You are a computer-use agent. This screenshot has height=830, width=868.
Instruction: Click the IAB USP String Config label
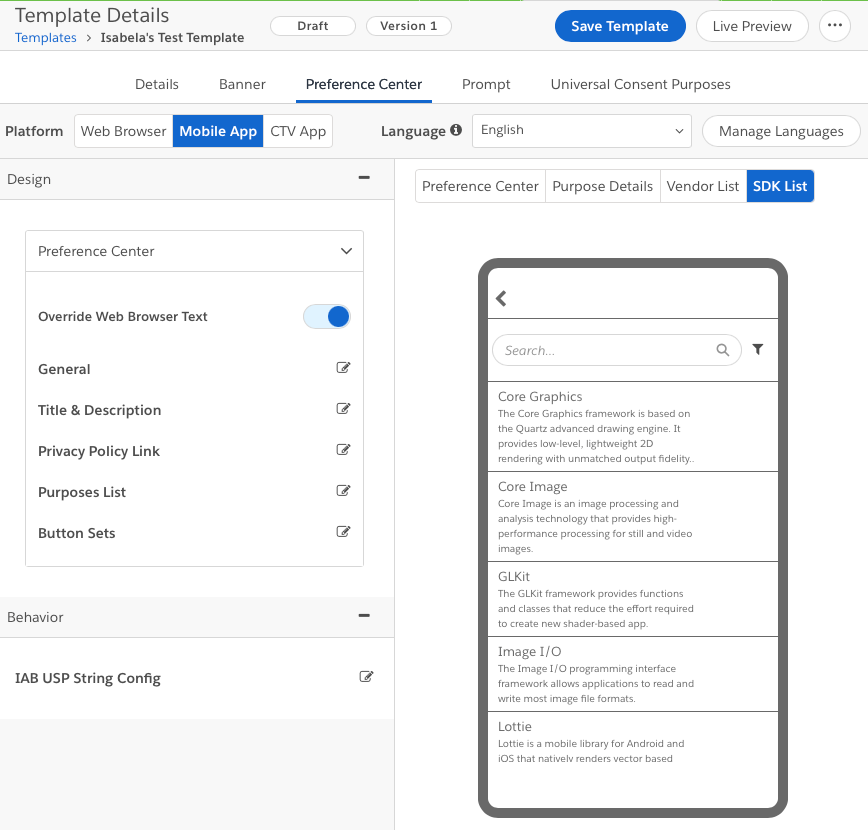point(88,678)
